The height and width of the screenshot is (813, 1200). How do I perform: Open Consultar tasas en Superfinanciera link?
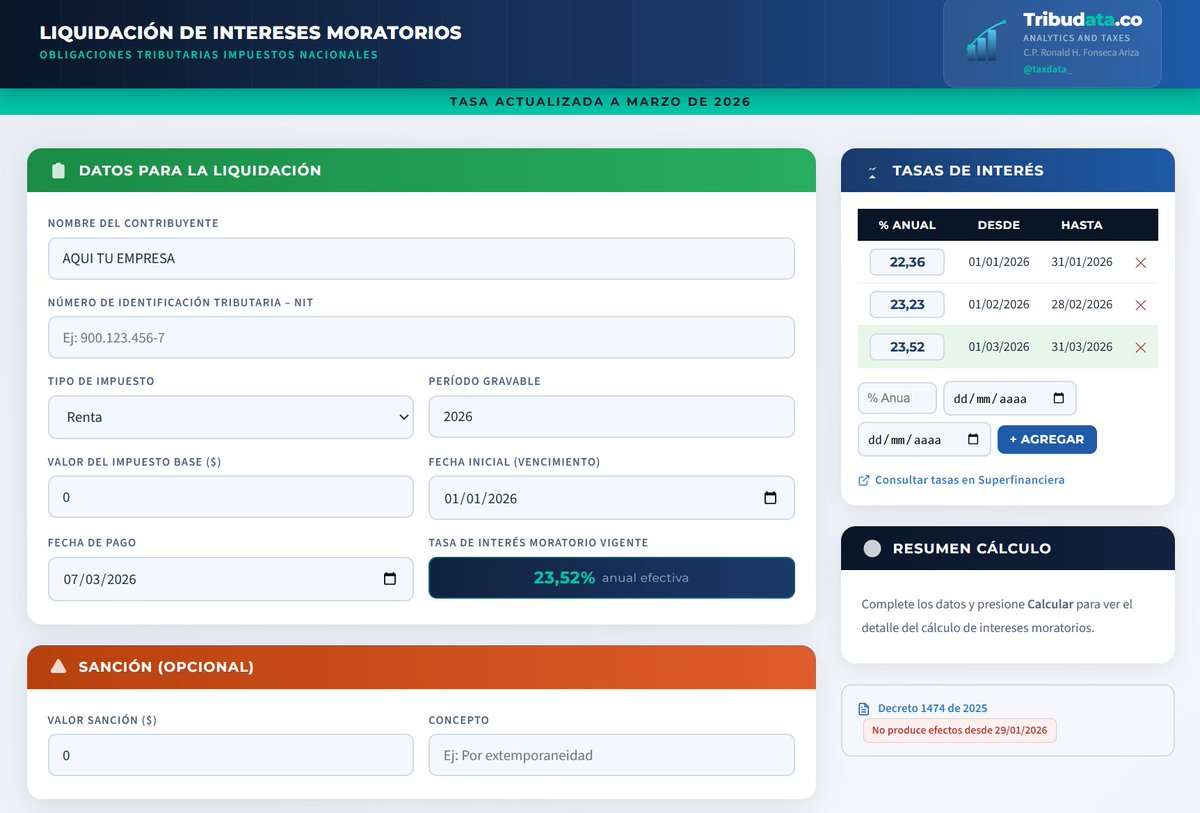click(969, 480)
